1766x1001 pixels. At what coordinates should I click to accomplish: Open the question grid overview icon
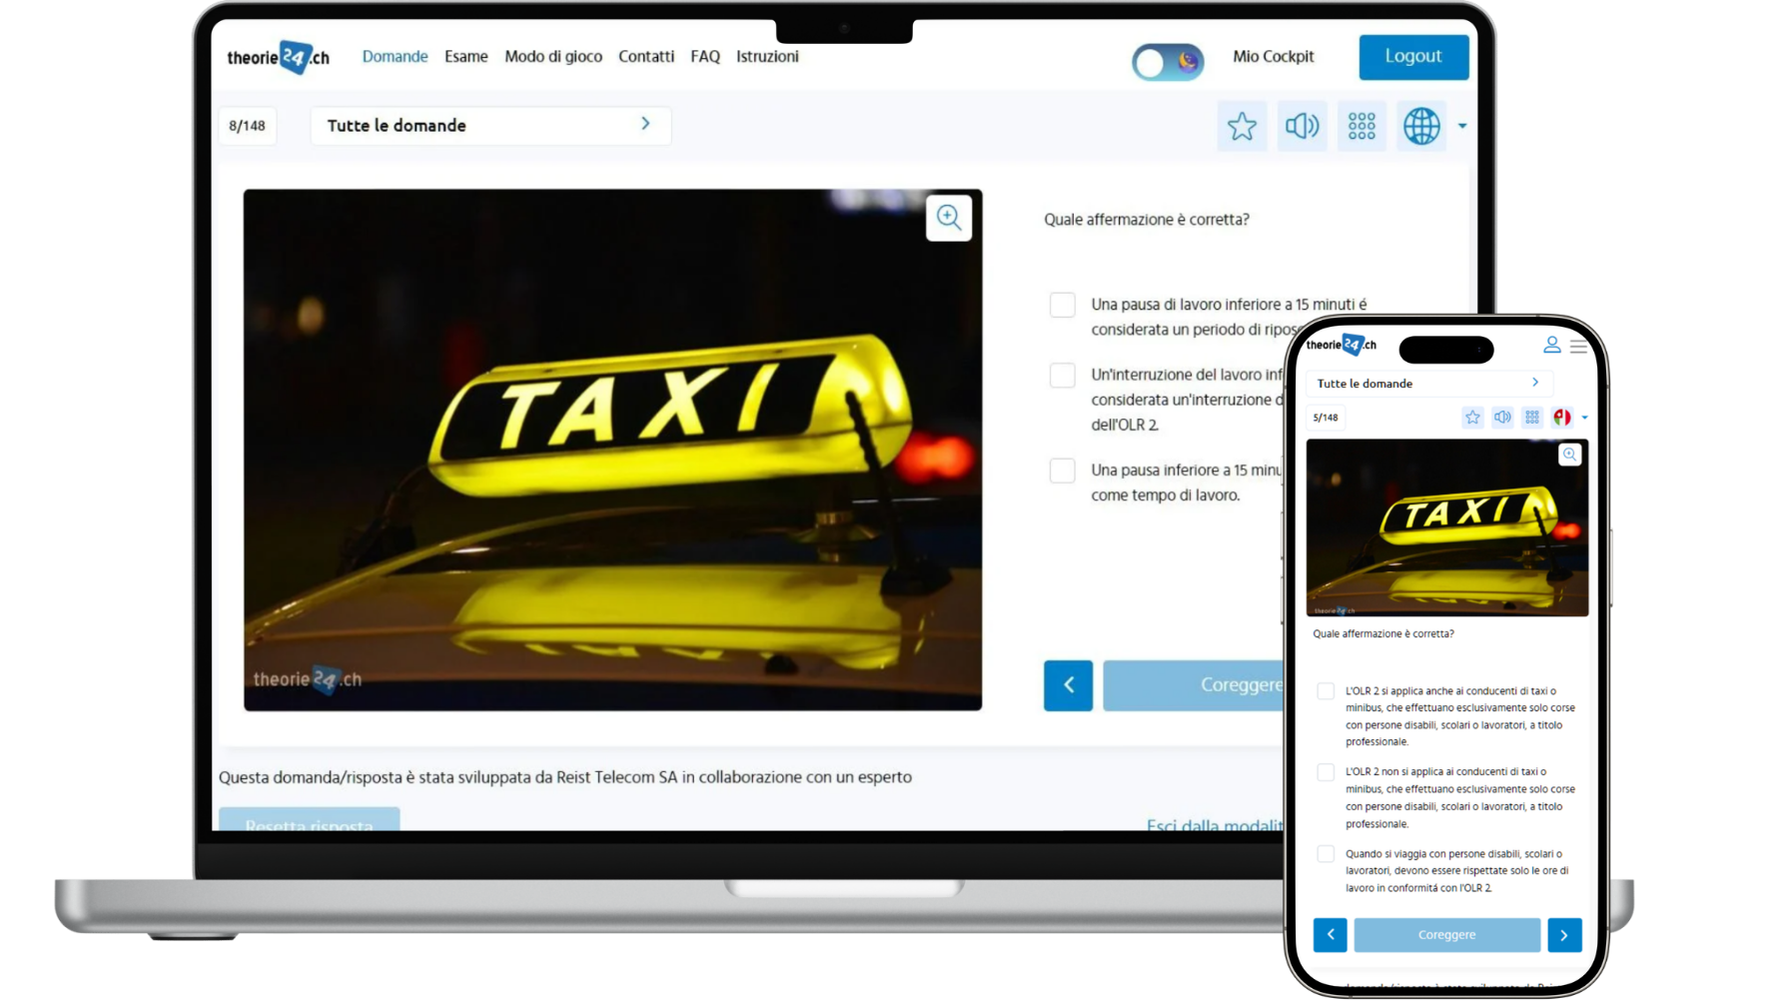(x=1361, y=126)
